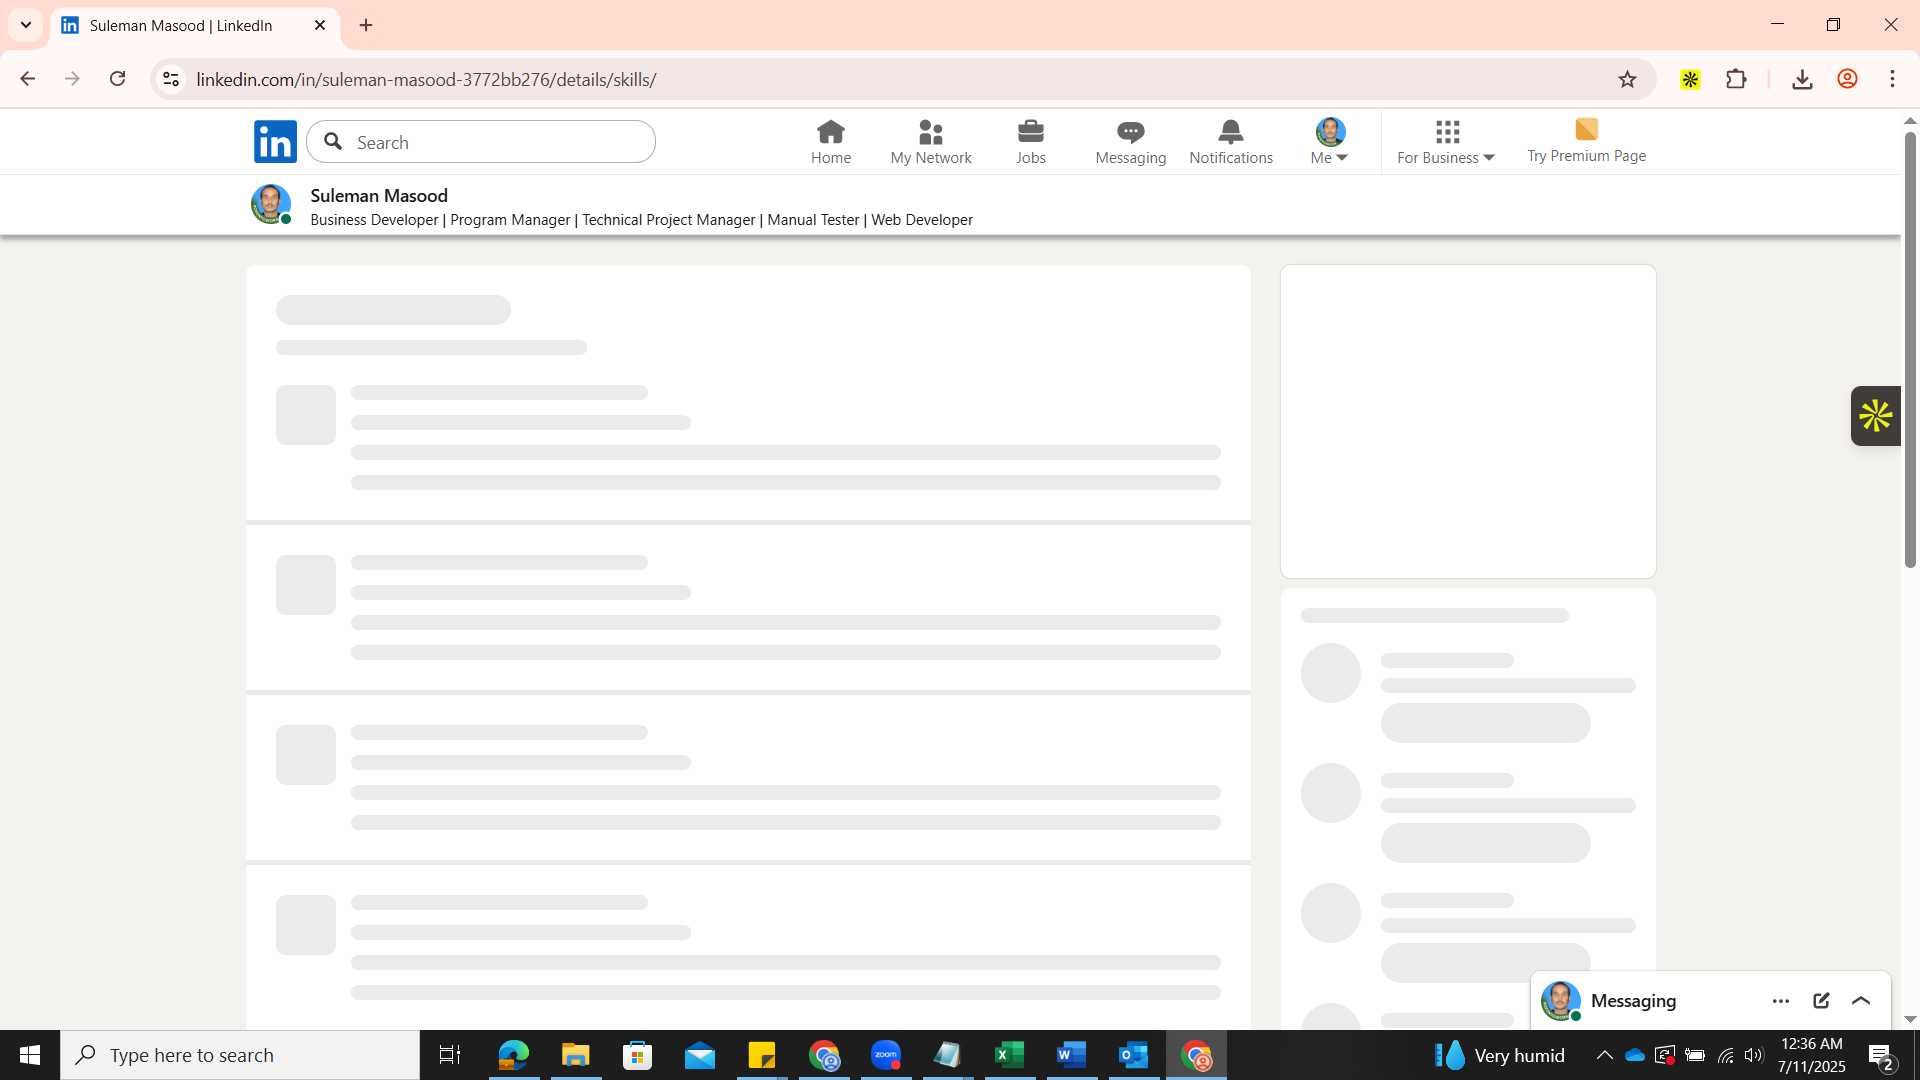Click the taskbar search box
Screen dimensions: 1920x1080
point(240,1055)
